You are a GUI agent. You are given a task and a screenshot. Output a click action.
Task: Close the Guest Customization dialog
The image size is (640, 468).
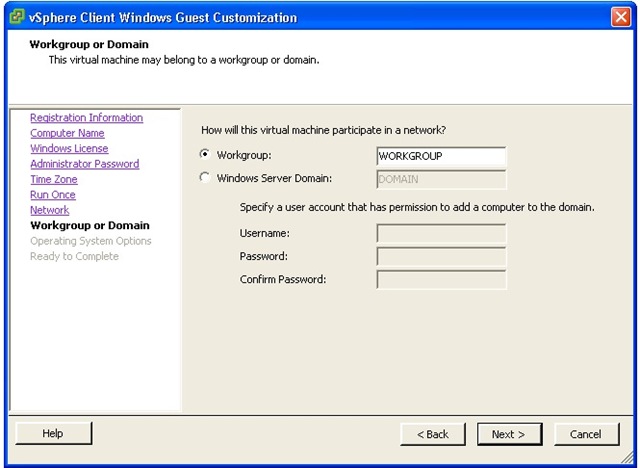[x=620, y=17]
